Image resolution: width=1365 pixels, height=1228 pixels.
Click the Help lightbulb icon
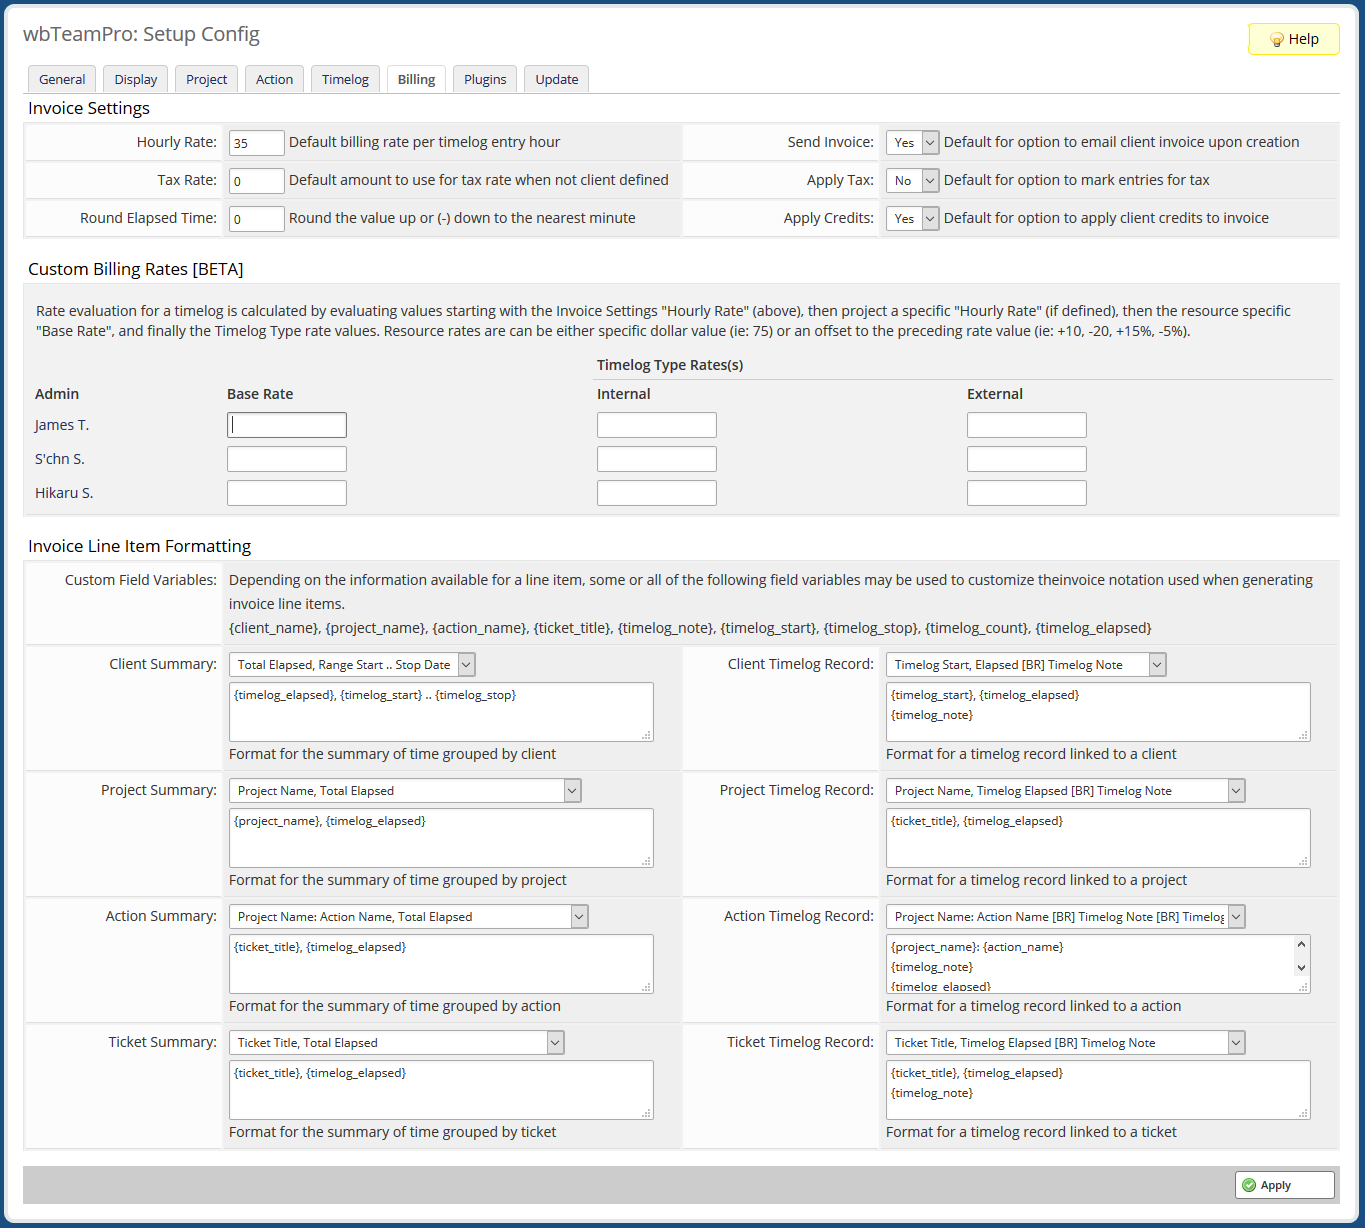click(1276, 39)
